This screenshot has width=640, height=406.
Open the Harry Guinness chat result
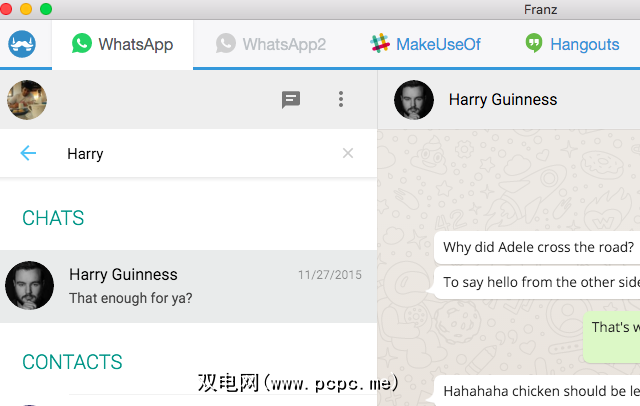coord(189,286)
